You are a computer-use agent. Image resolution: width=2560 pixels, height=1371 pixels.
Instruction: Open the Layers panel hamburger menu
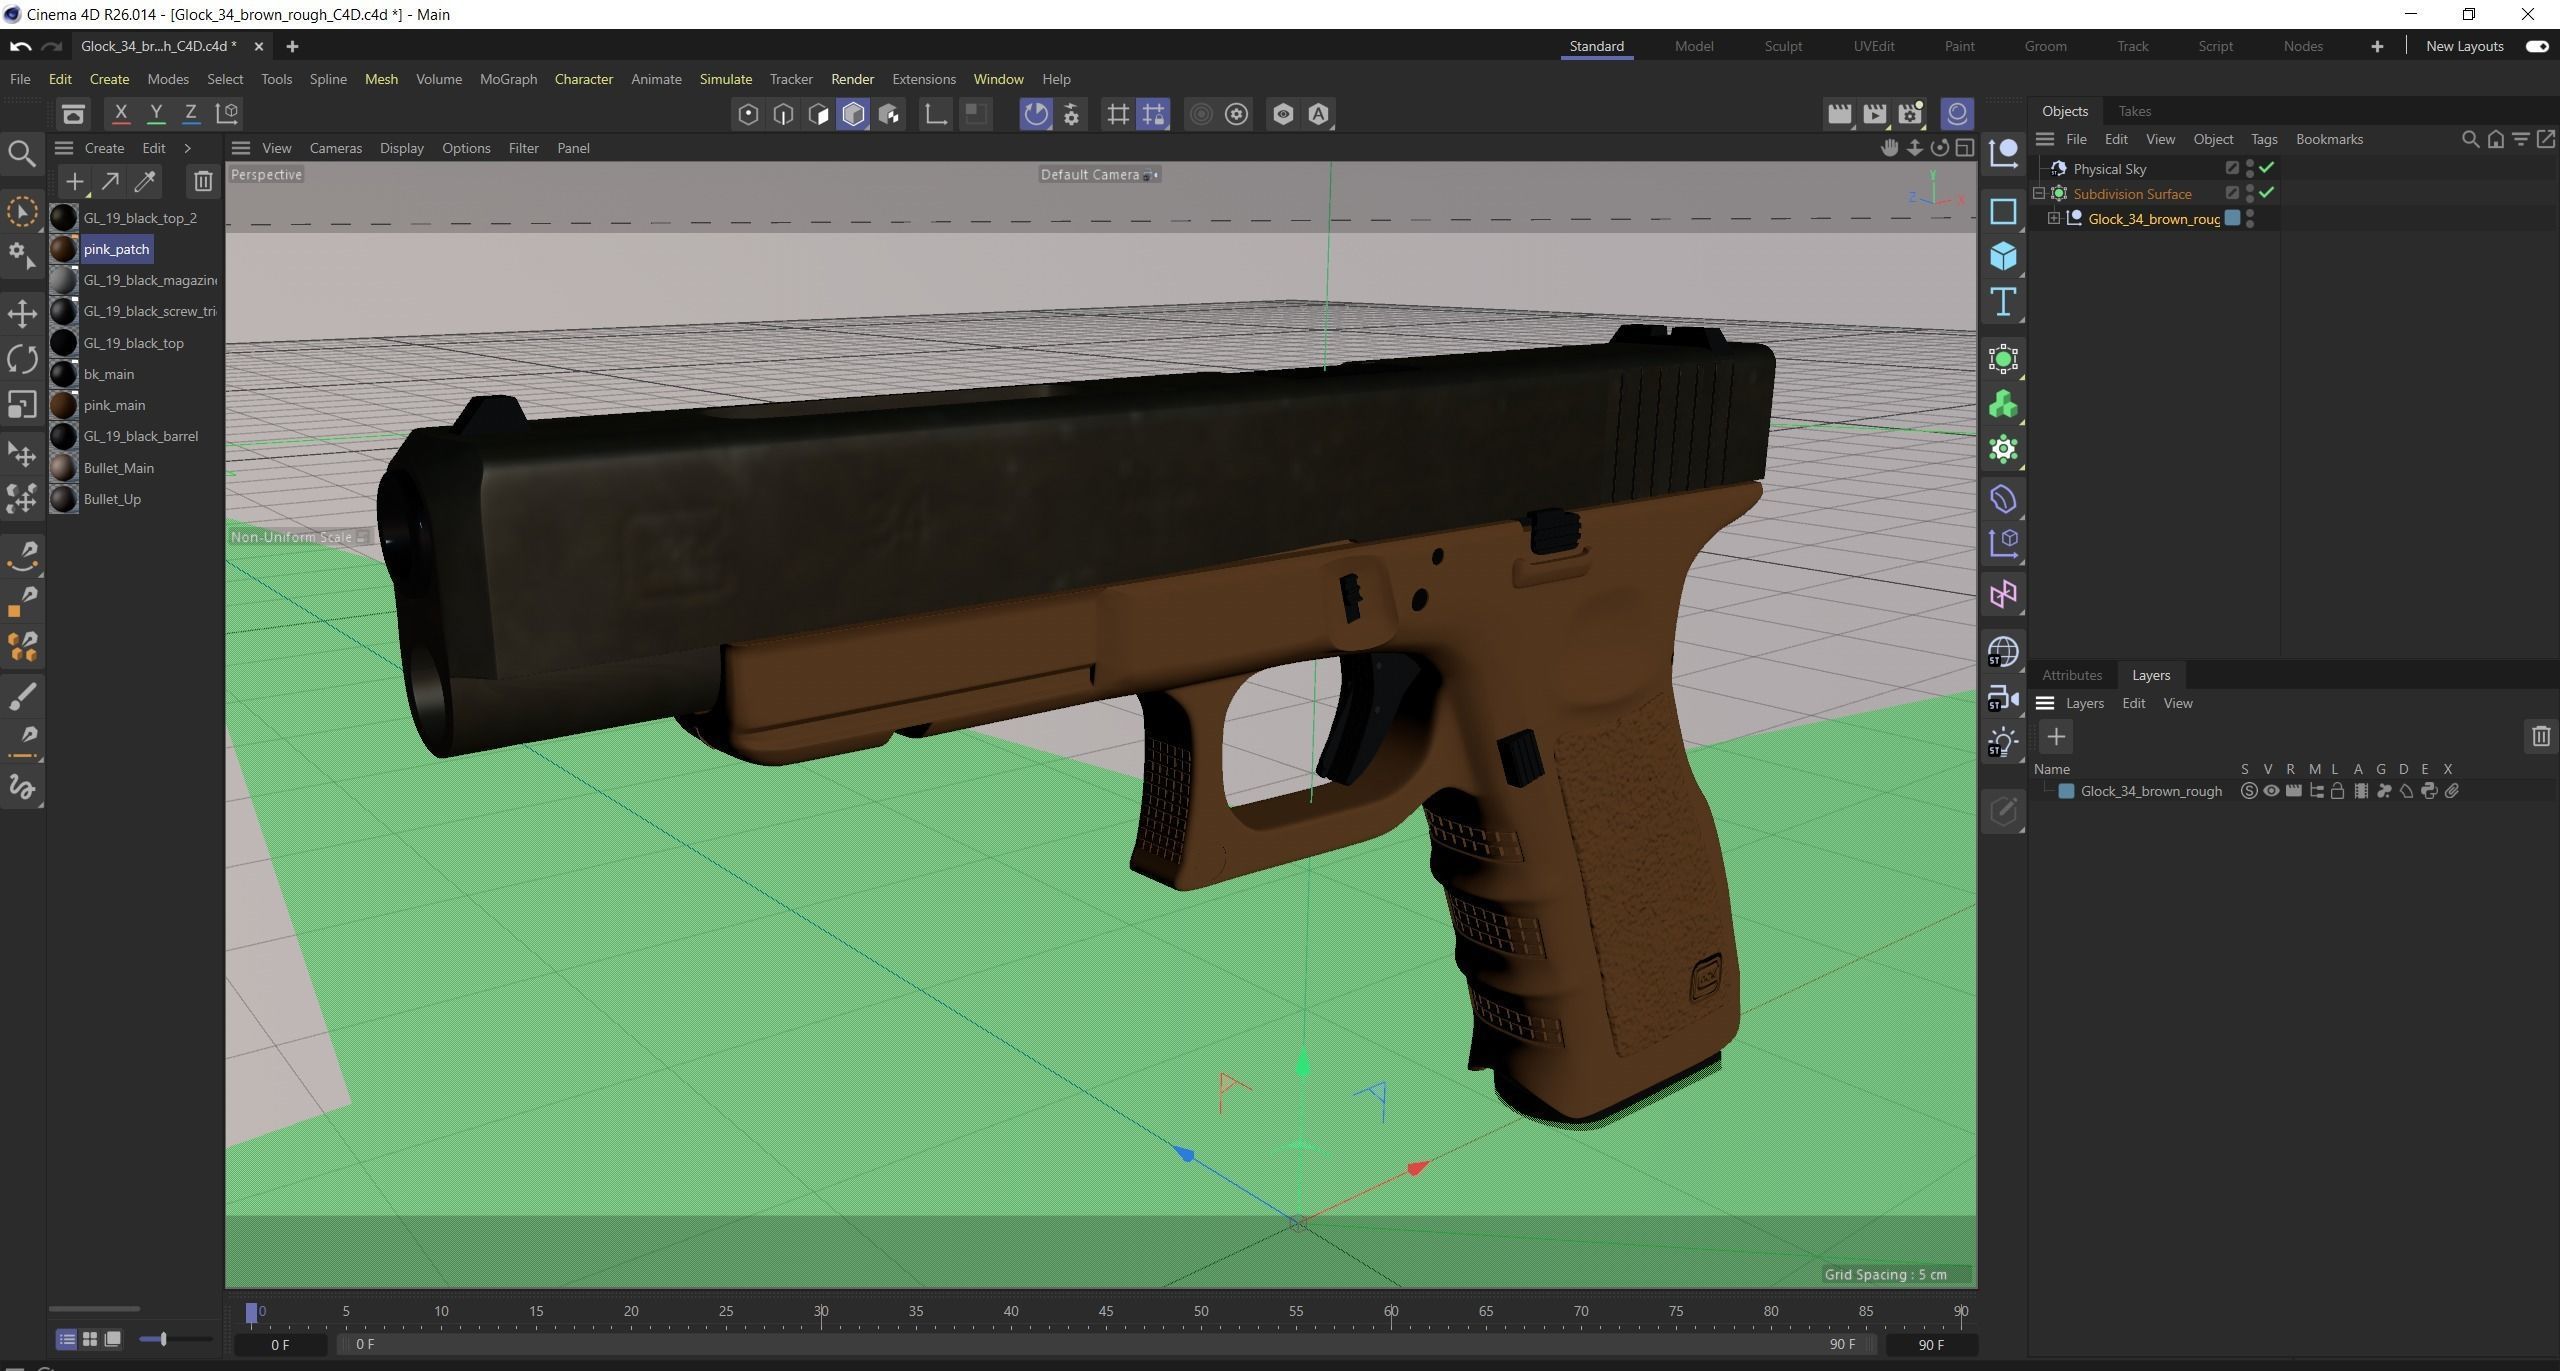point(2045,703)
